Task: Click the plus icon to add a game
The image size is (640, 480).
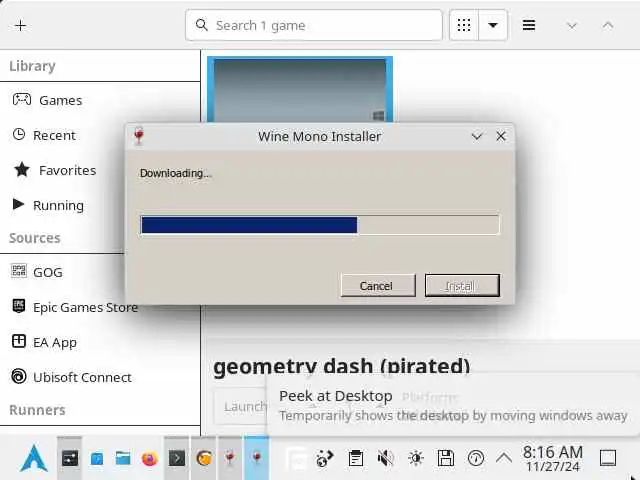Action: click(x=20, y=26)
